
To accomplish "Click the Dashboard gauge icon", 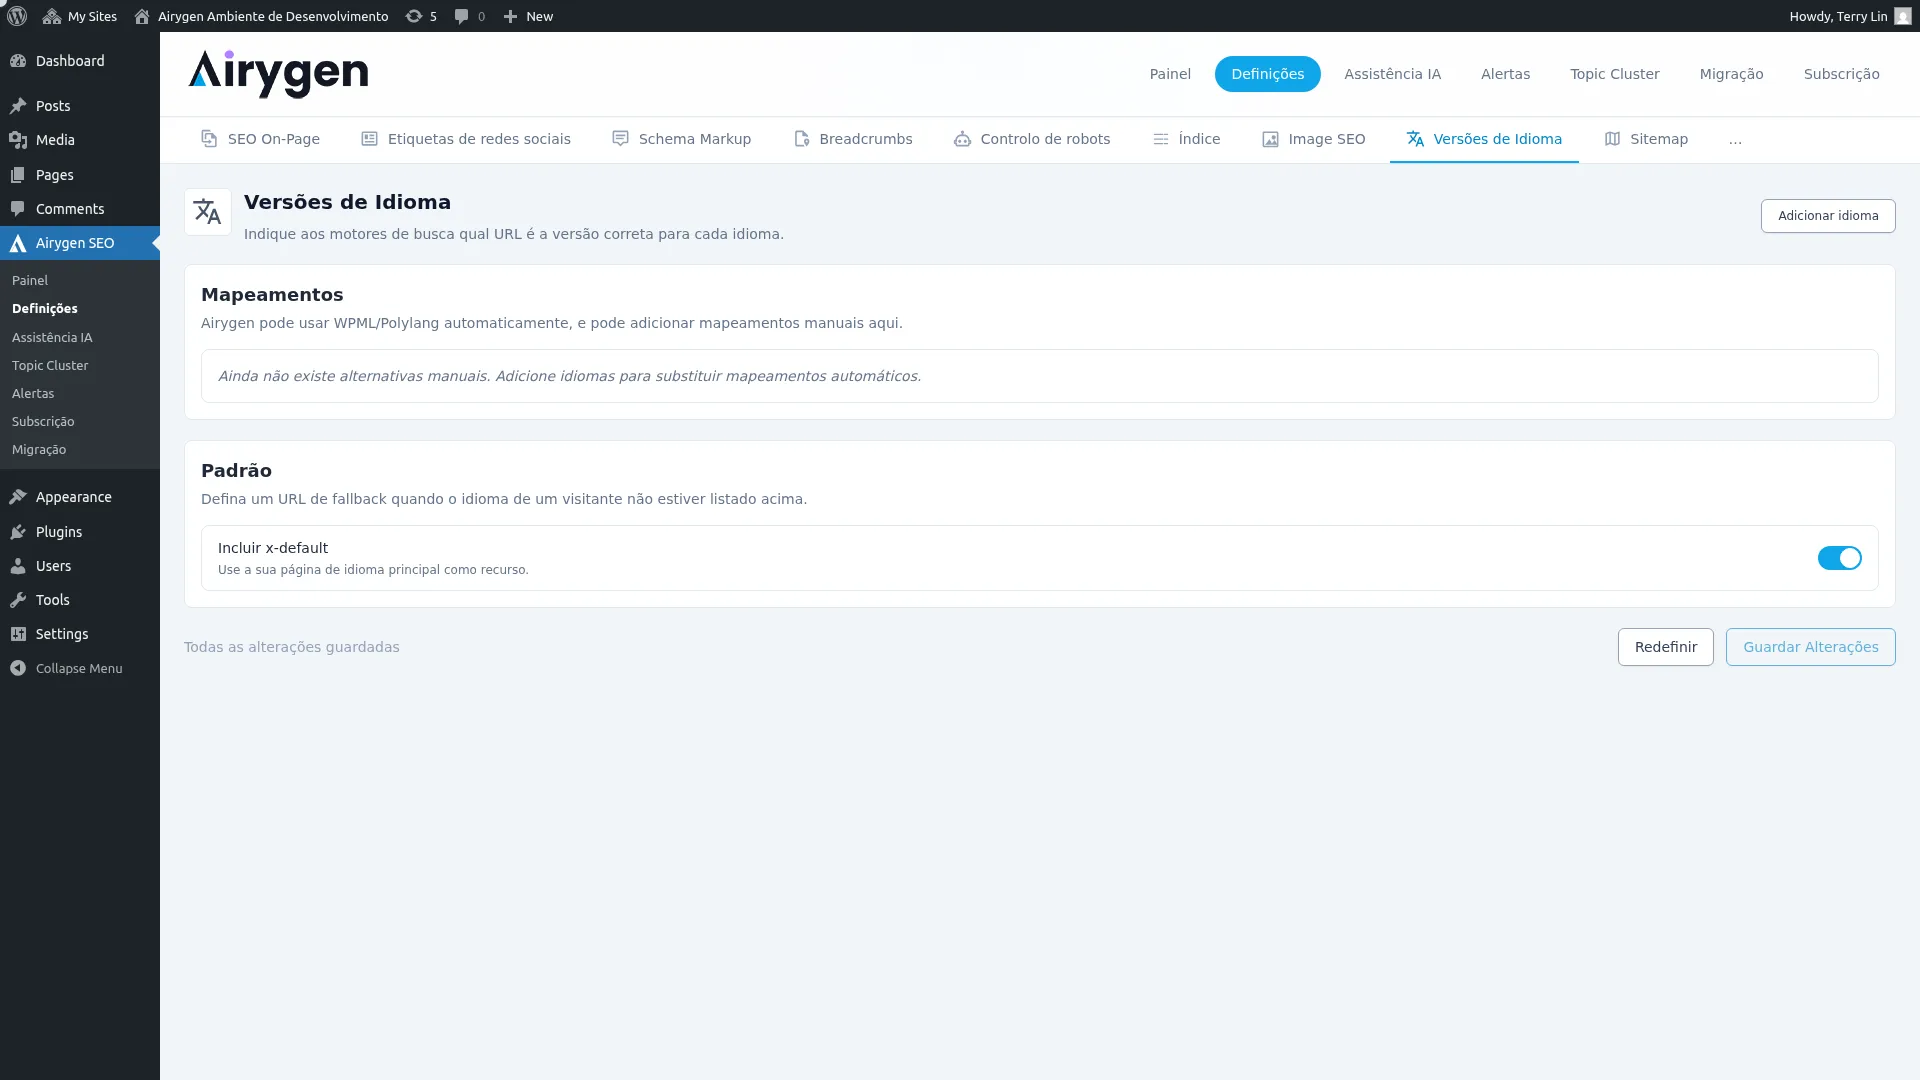I will coord(18,61).
